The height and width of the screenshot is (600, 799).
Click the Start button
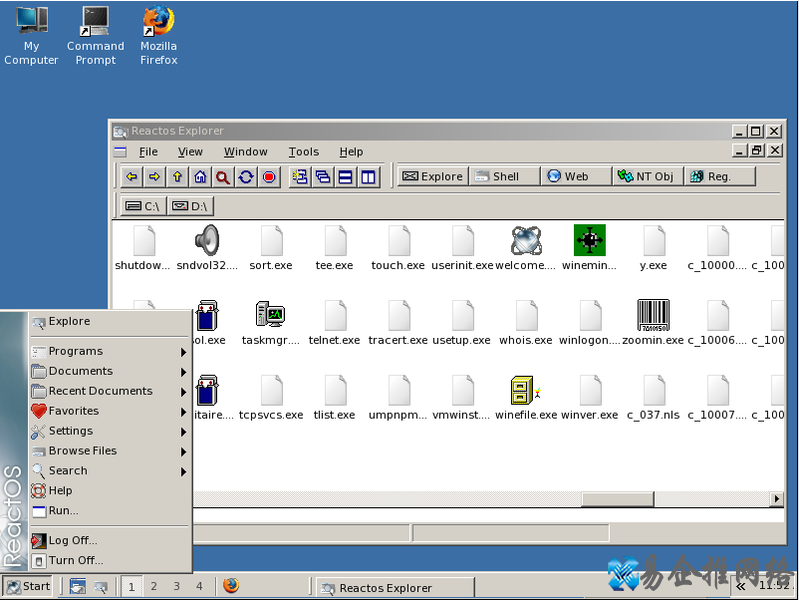[x=29, y=586]
